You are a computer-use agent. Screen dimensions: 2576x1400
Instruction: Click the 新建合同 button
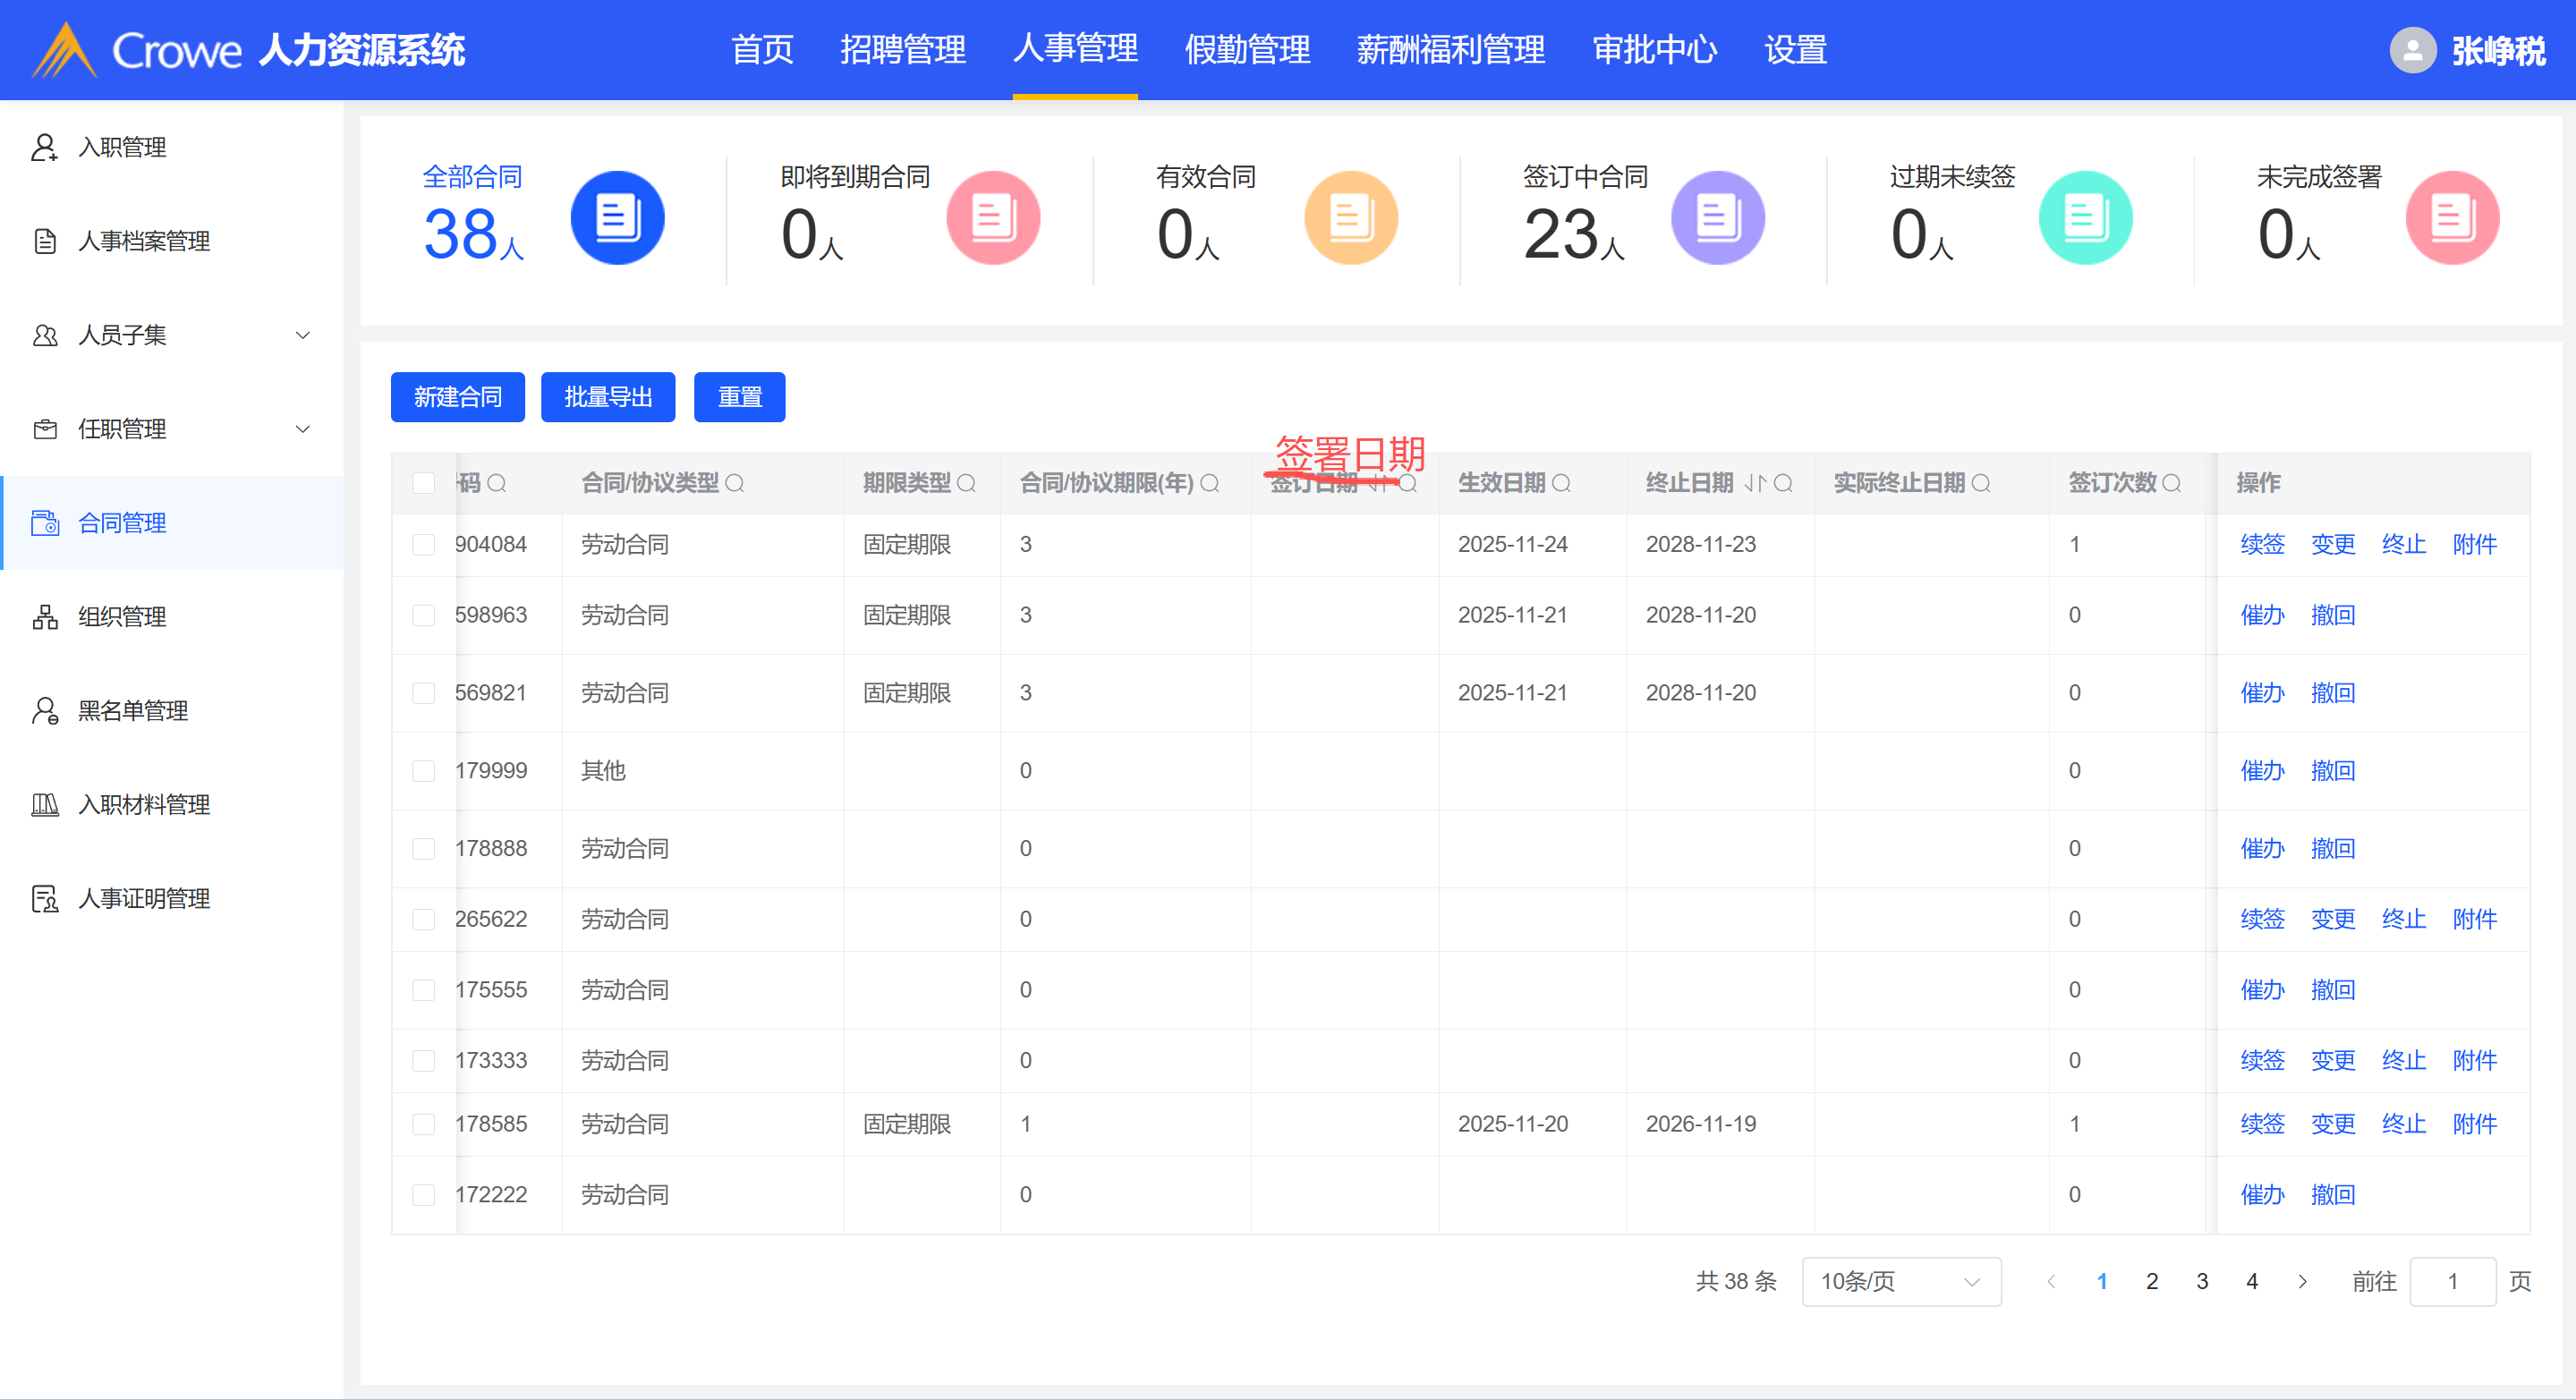457,398
